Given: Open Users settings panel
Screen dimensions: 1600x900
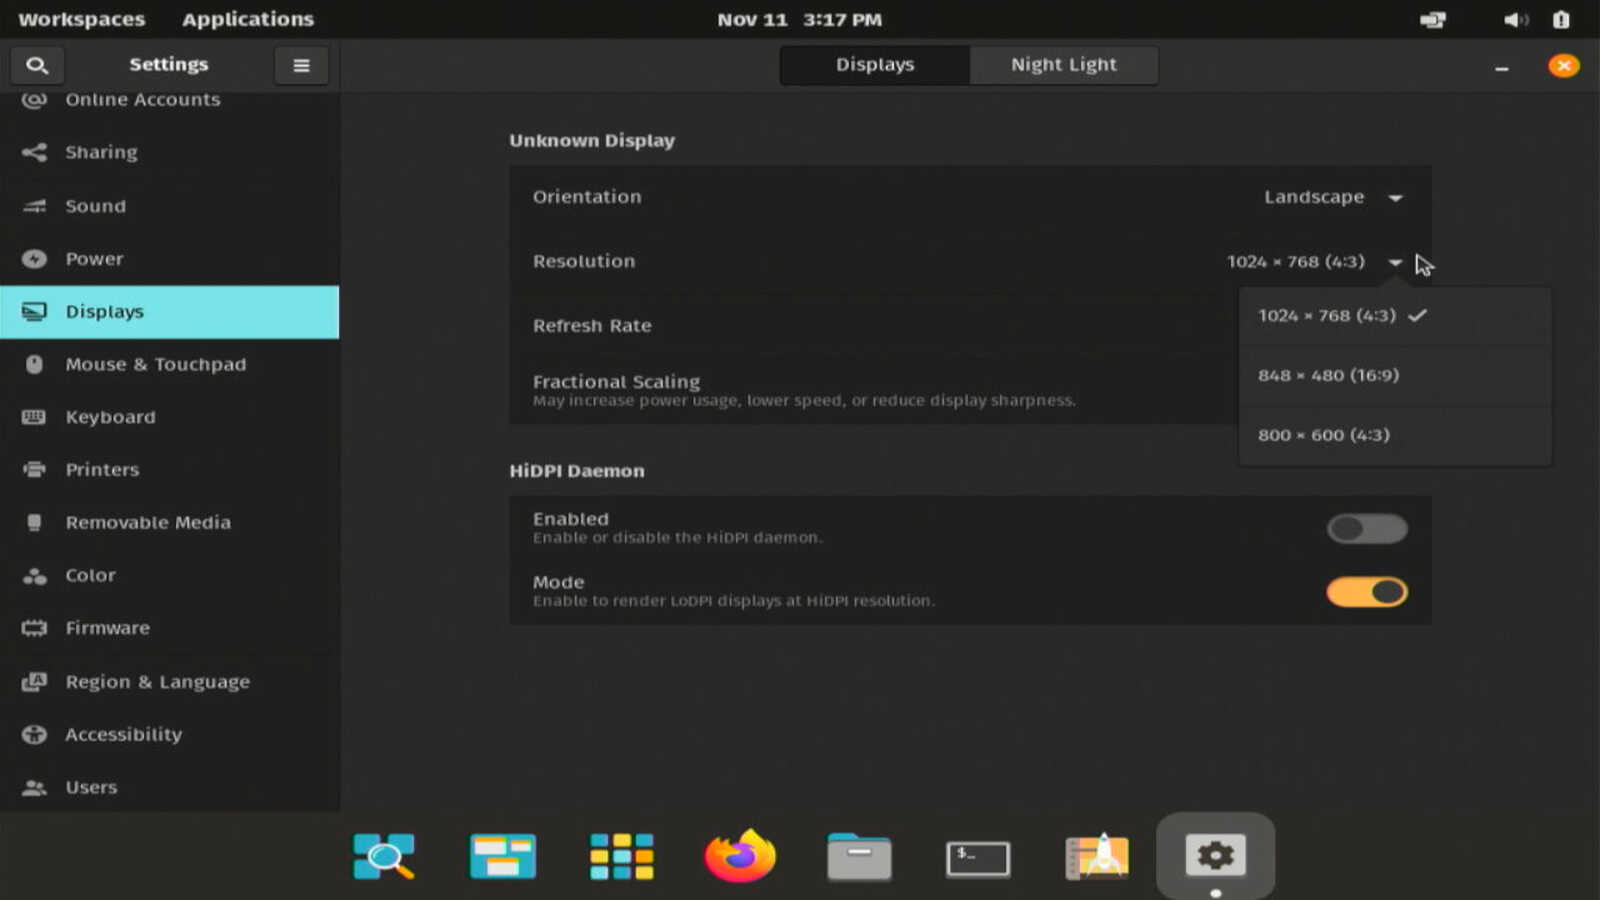Looking at the screenshot, I should [x=170, y=787].
